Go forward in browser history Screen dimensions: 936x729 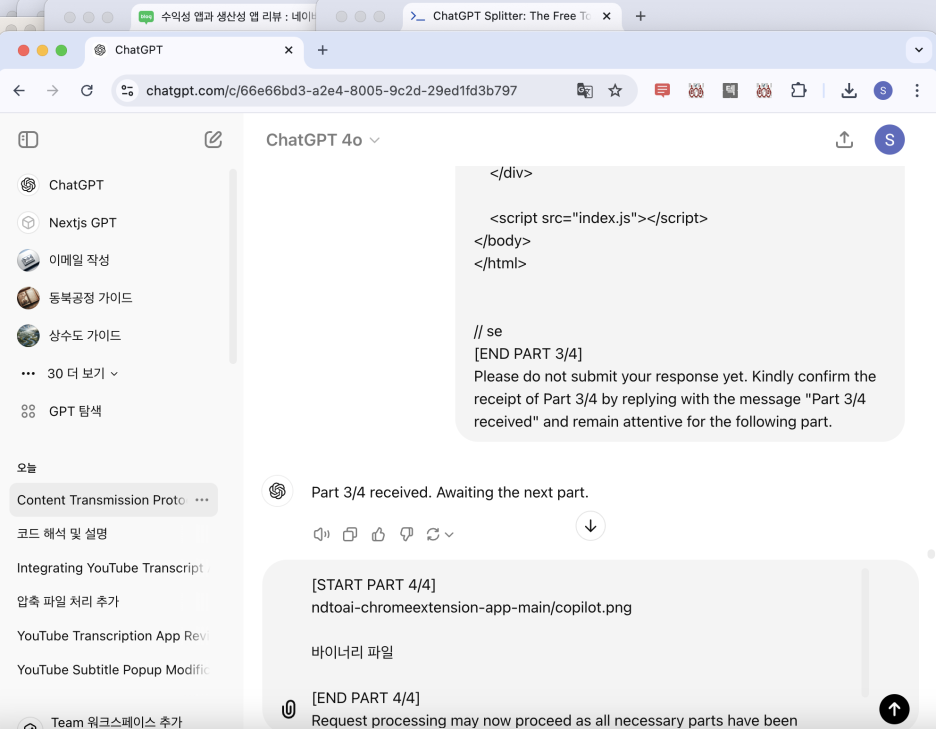pos(53,91)
